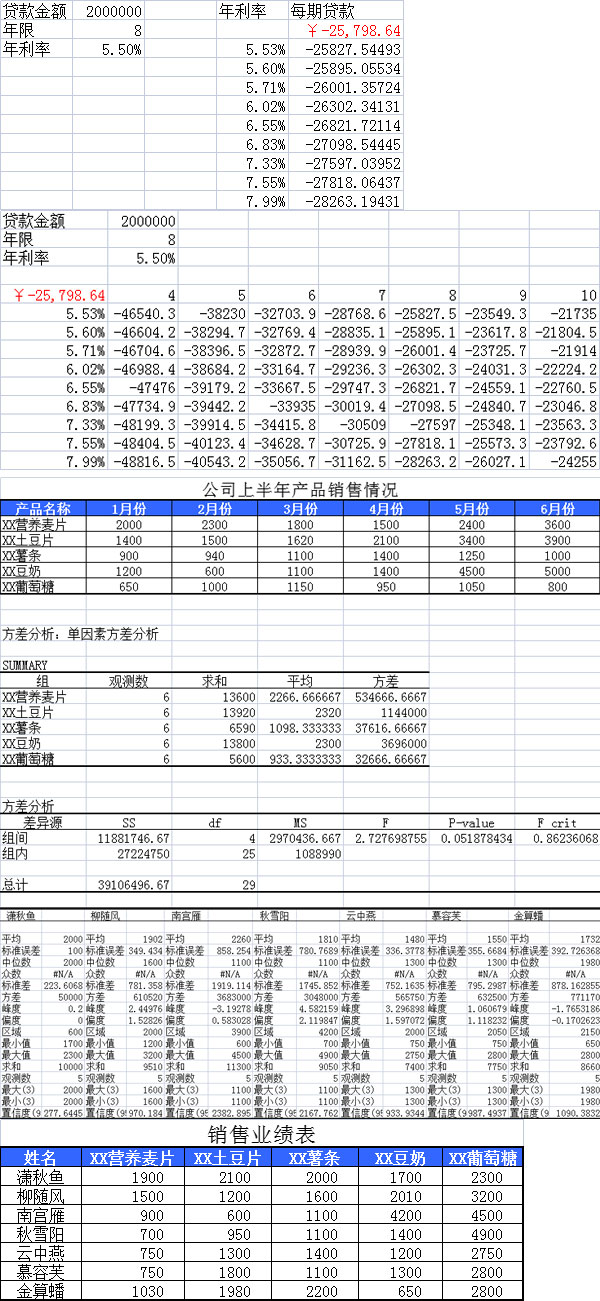
Task: Click the 方差分析：单因素方差分析 label cell
Action: 80,634
